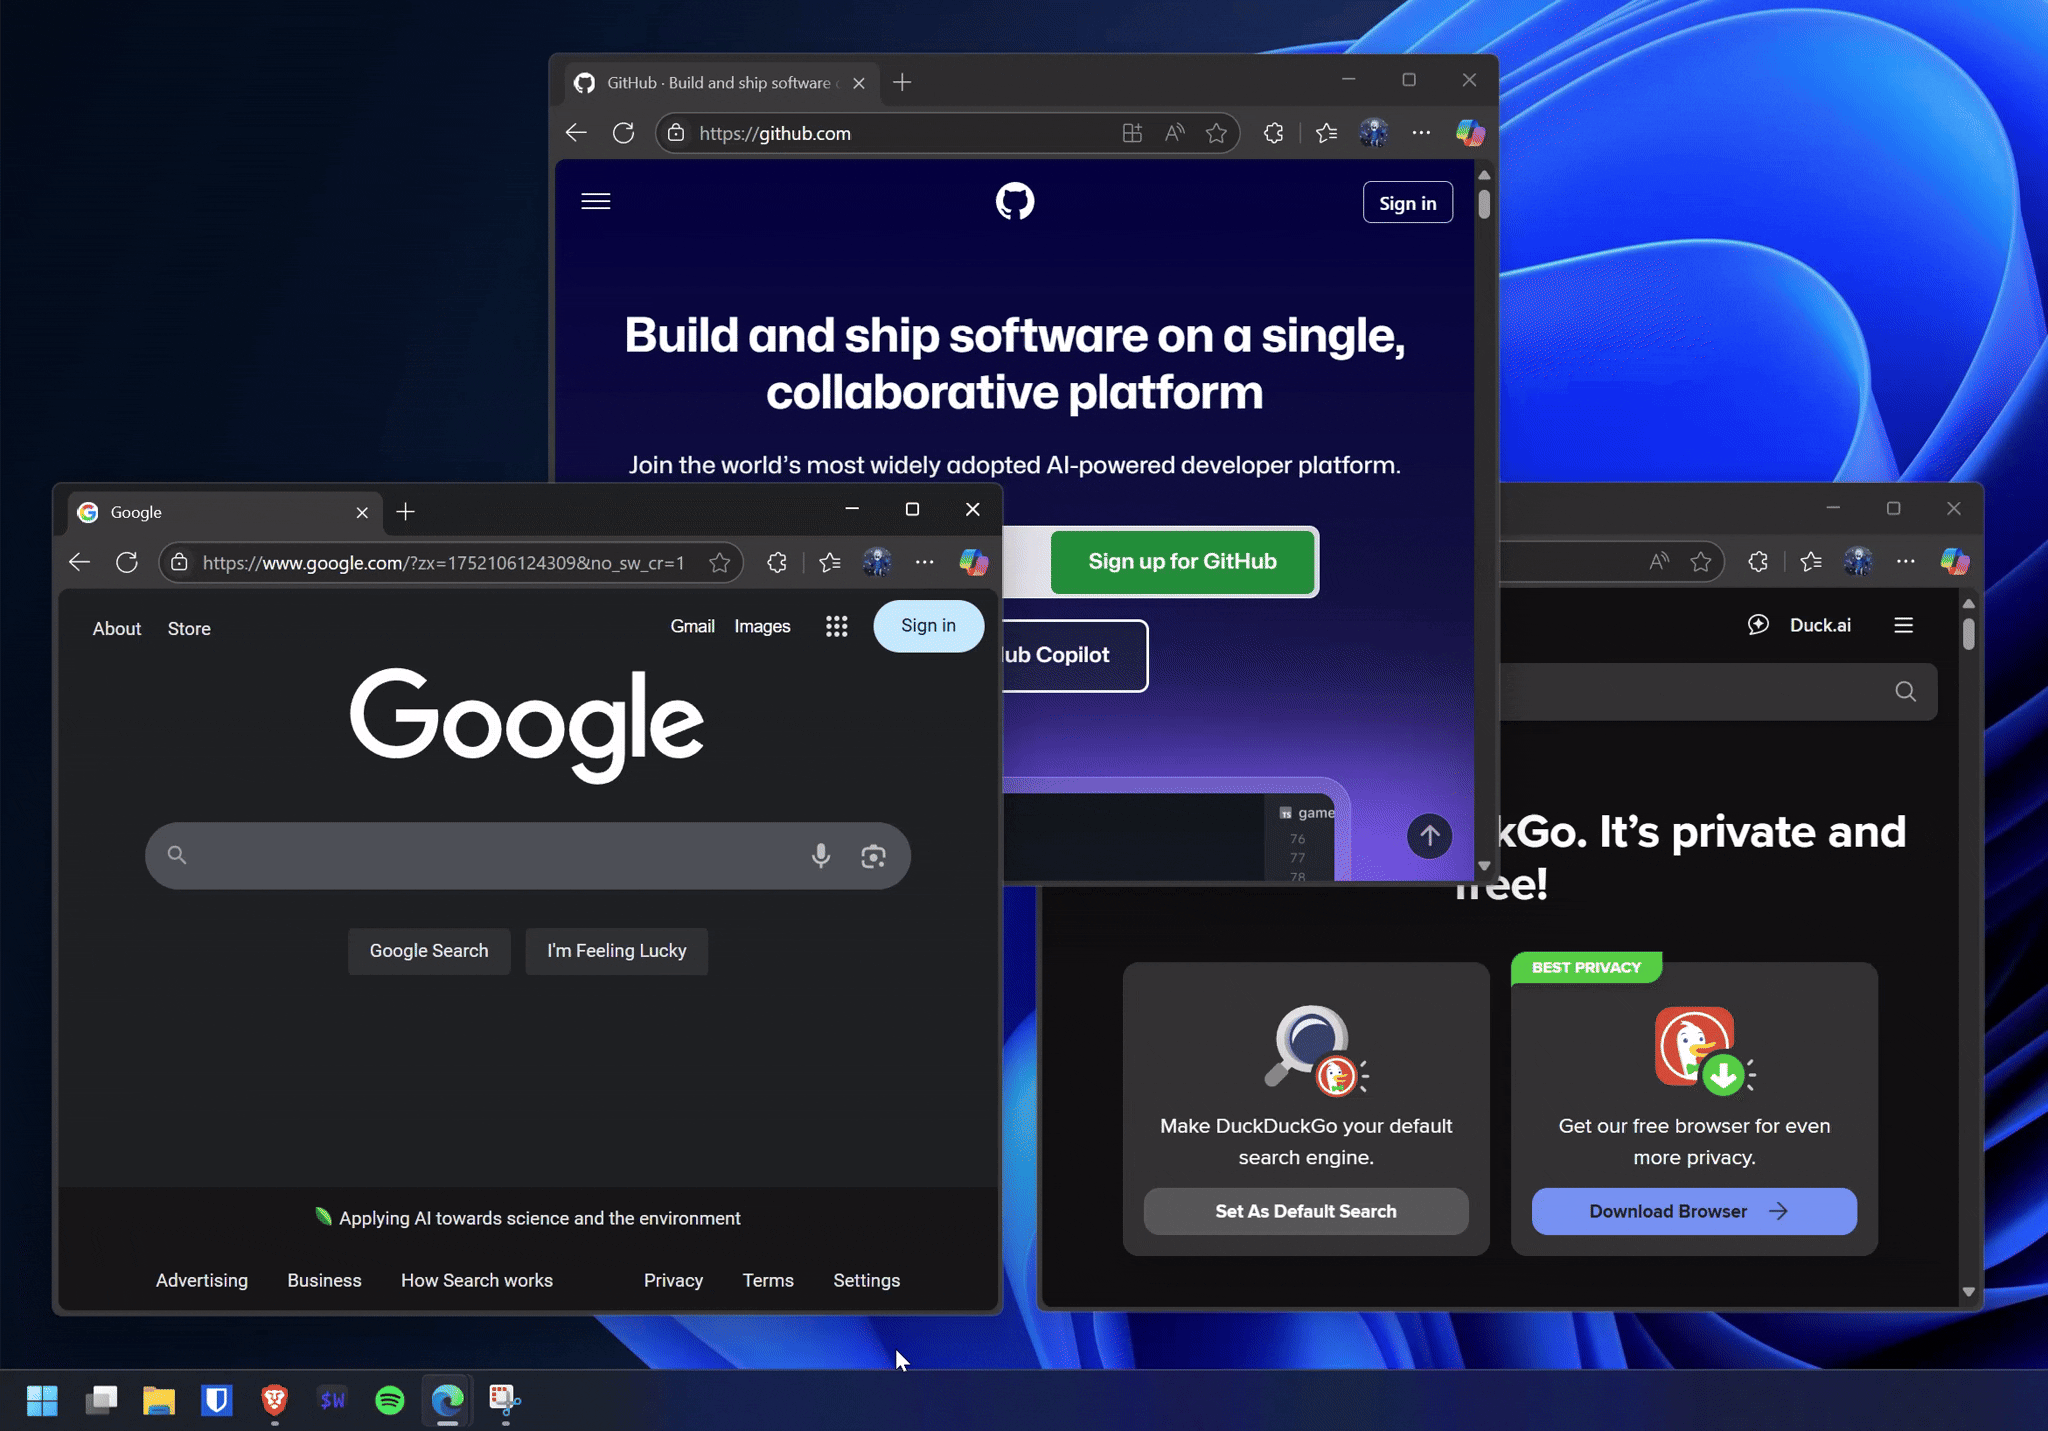2048x1431 pixels.
Task: Click Sign up for GitHub
Action: tap(1182, 561)
